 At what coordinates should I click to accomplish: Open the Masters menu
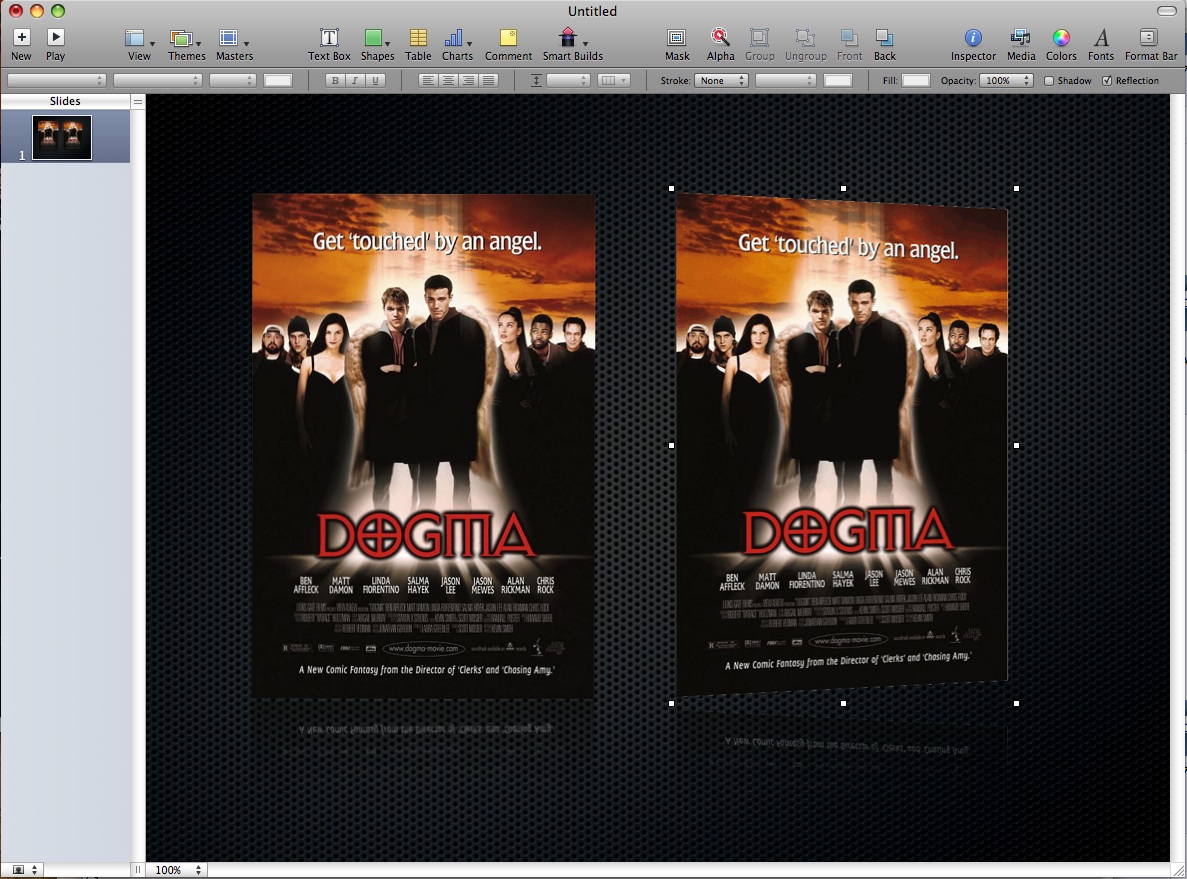click(x=234, y=45)
